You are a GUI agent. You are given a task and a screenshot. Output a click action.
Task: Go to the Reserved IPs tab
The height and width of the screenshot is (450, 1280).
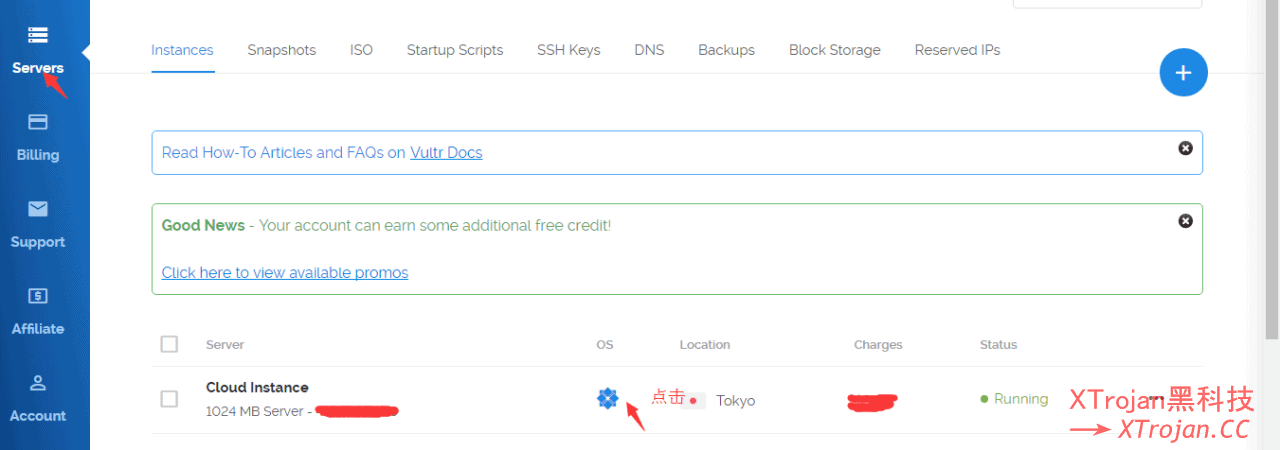957,50
